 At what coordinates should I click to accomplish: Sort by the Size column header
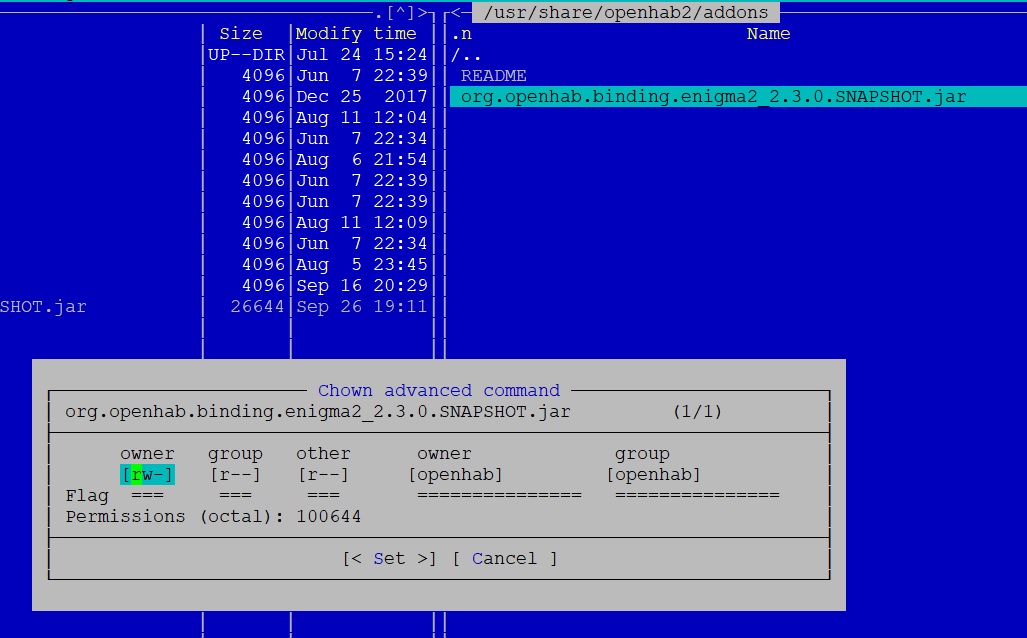point(241,34)
